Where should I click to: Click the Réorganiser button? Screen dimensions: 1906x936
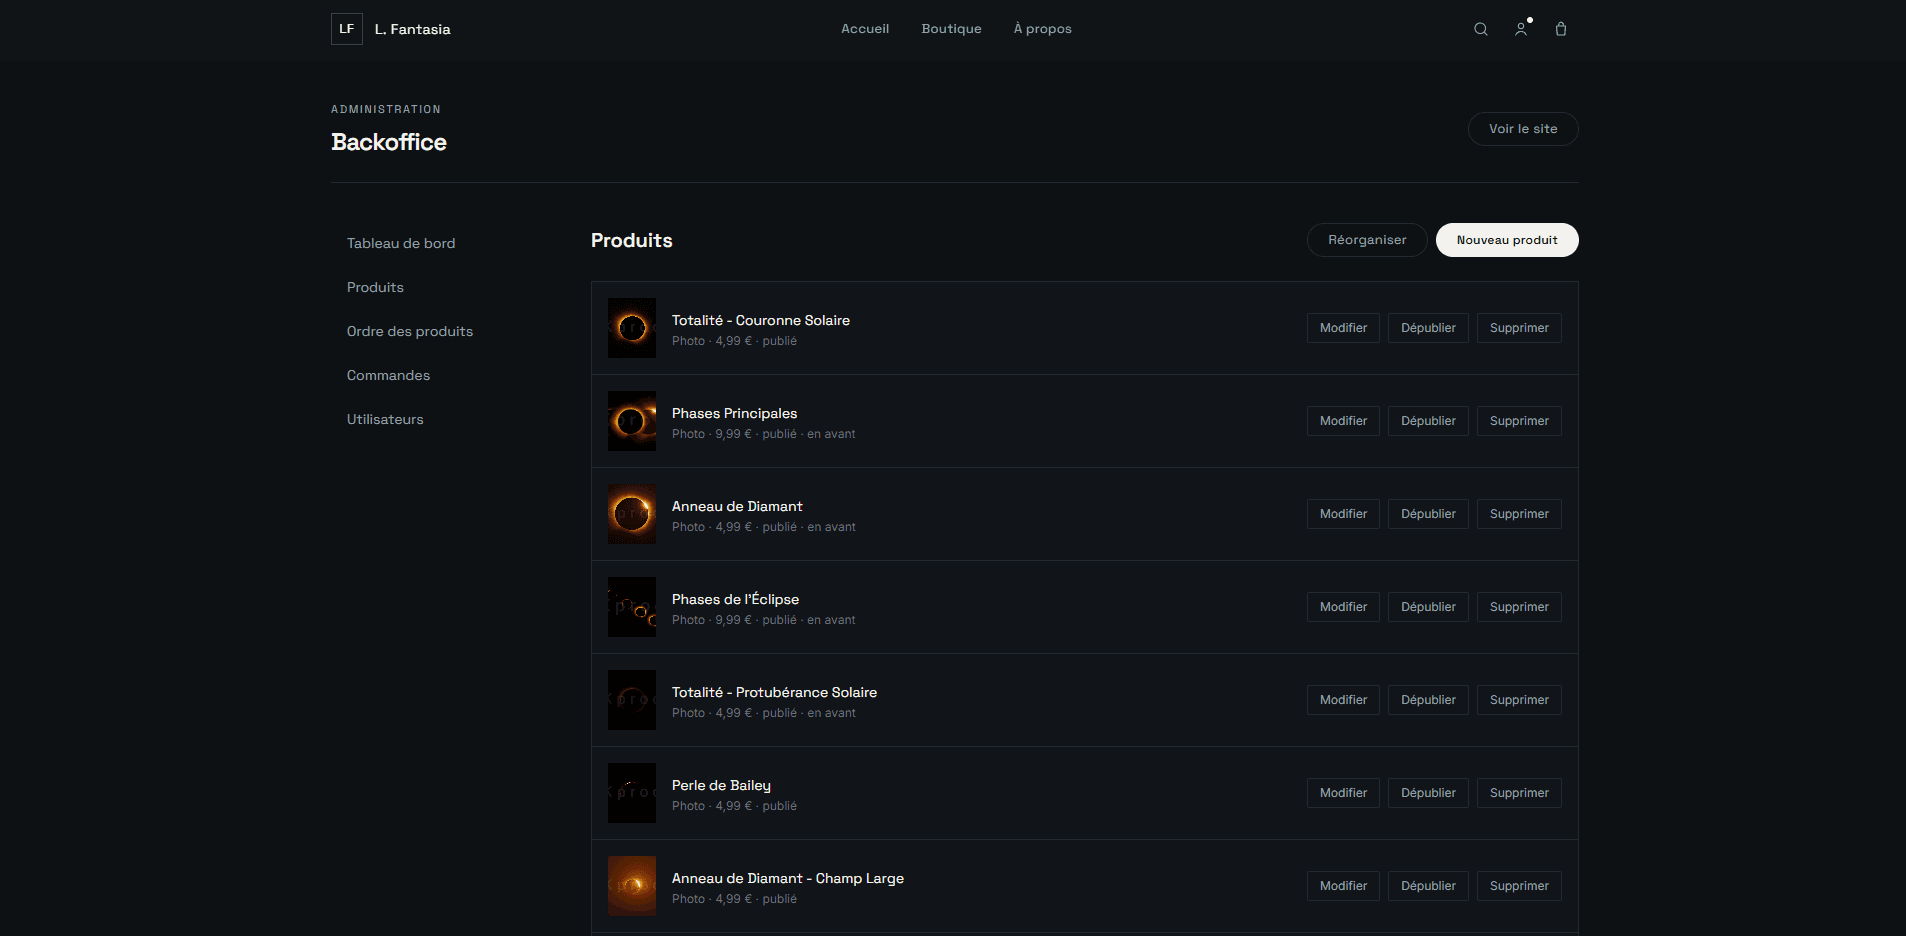coord(1367,240)
